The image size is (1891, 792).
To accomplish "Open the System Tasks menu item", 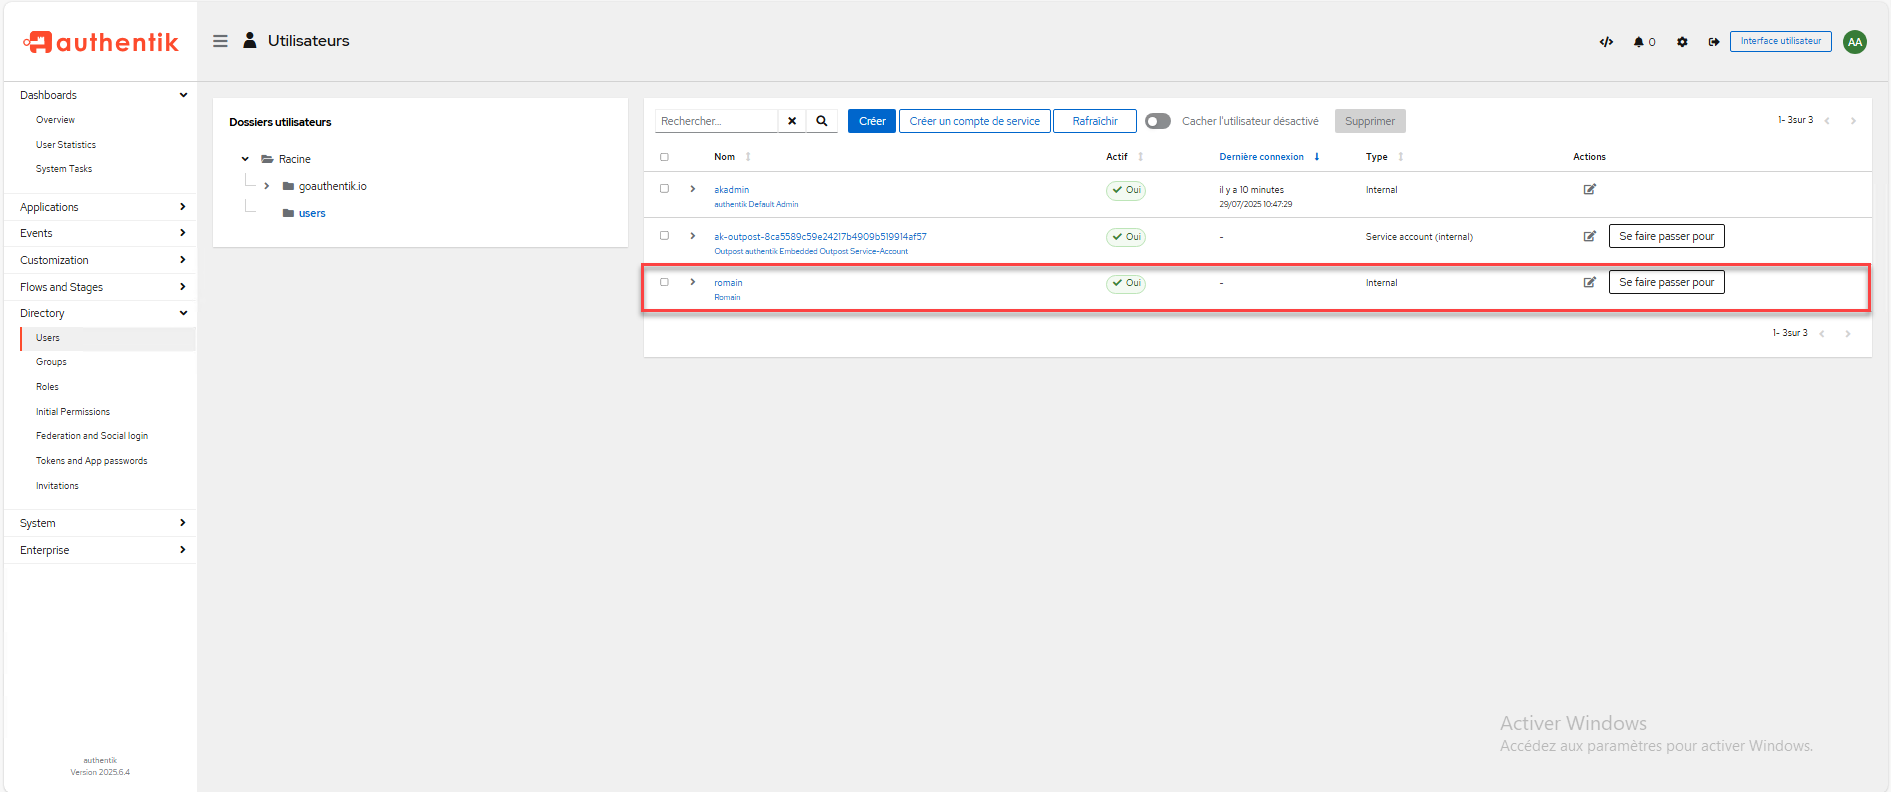I will tap(64, 169).
